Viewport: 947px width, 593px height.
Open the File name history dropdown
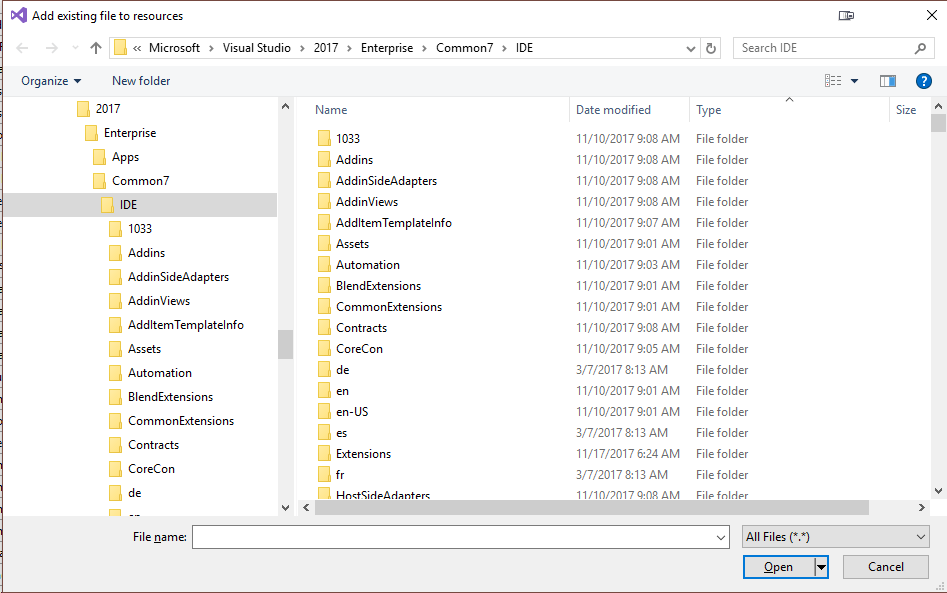721,537
